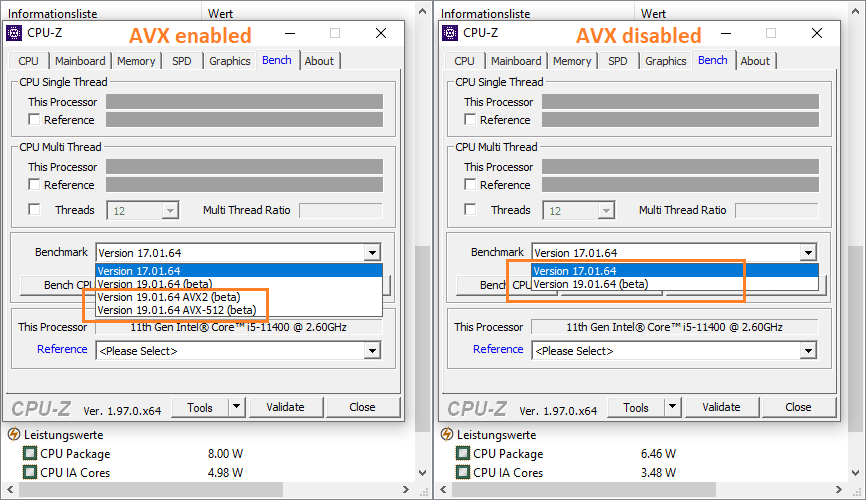
Task: Click CPU-Z app icon in left window title
Action: coord(14,33)
